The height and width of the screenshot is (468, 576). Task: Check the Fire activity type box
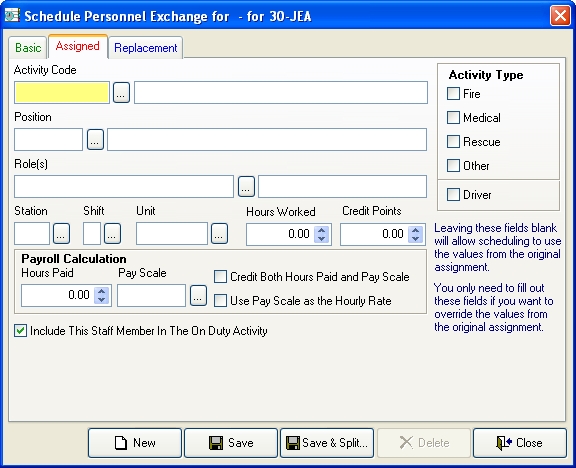point(453,94)
